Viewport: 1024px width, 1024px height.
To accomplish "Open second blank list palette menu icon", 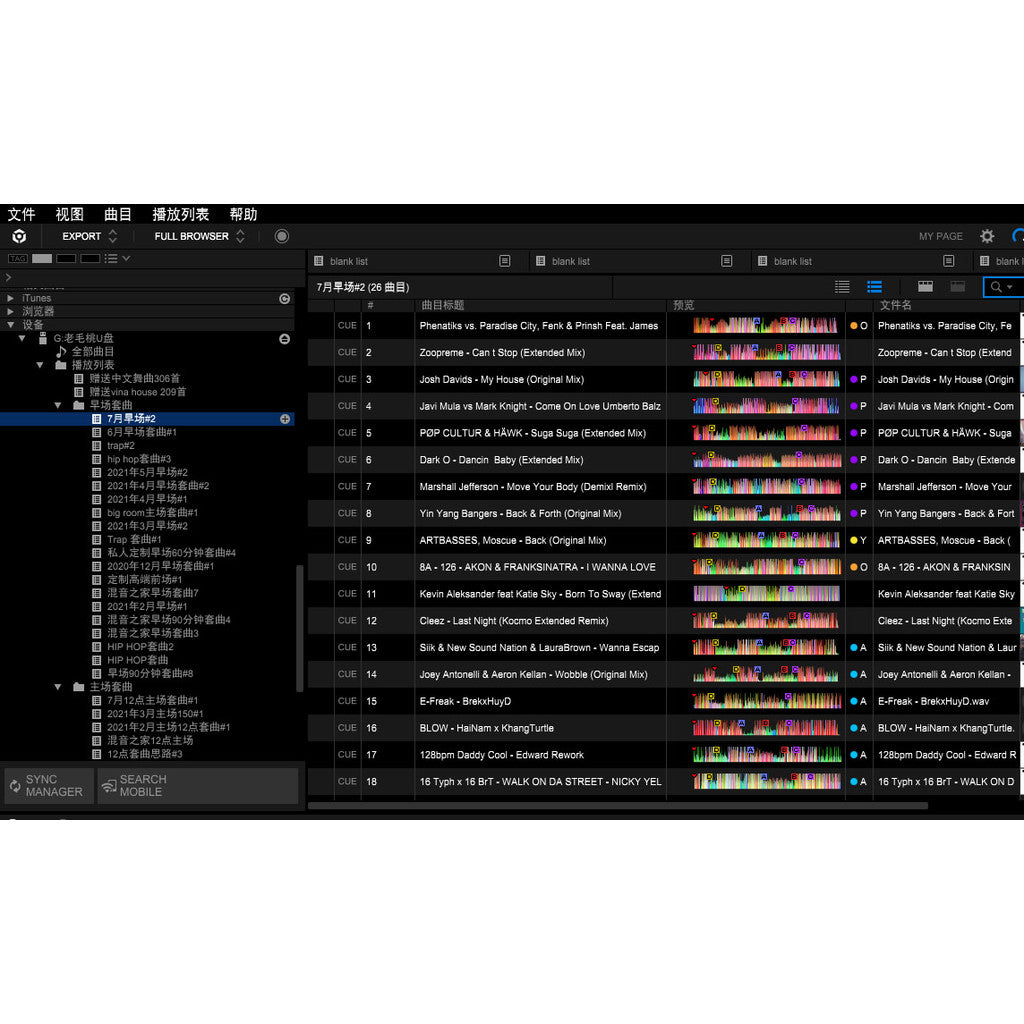I will 727,261.
